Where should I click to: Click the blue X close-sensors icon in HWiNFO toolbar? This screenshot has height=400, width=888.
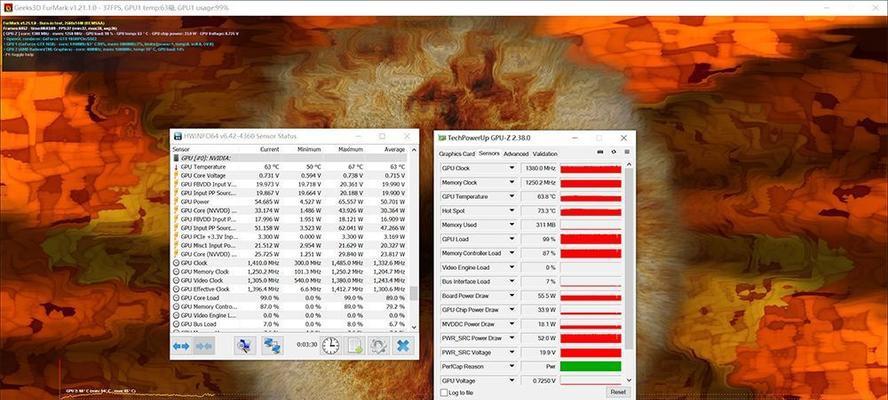pos(403,346)
